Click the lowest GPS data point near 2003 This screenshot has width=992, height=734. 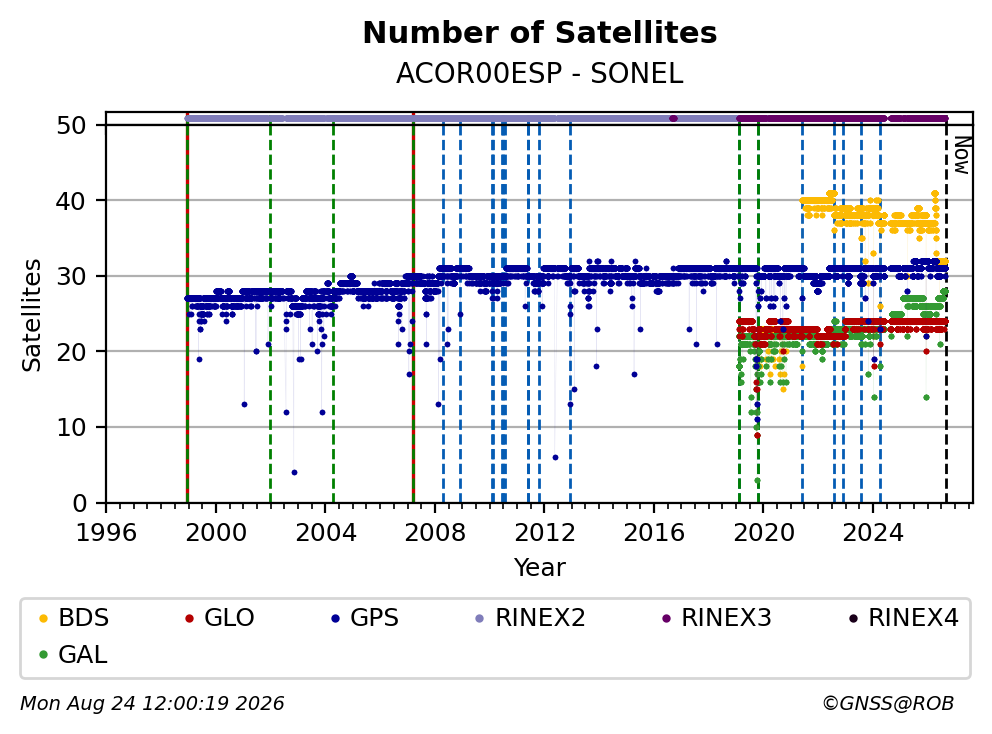[294, 473]
